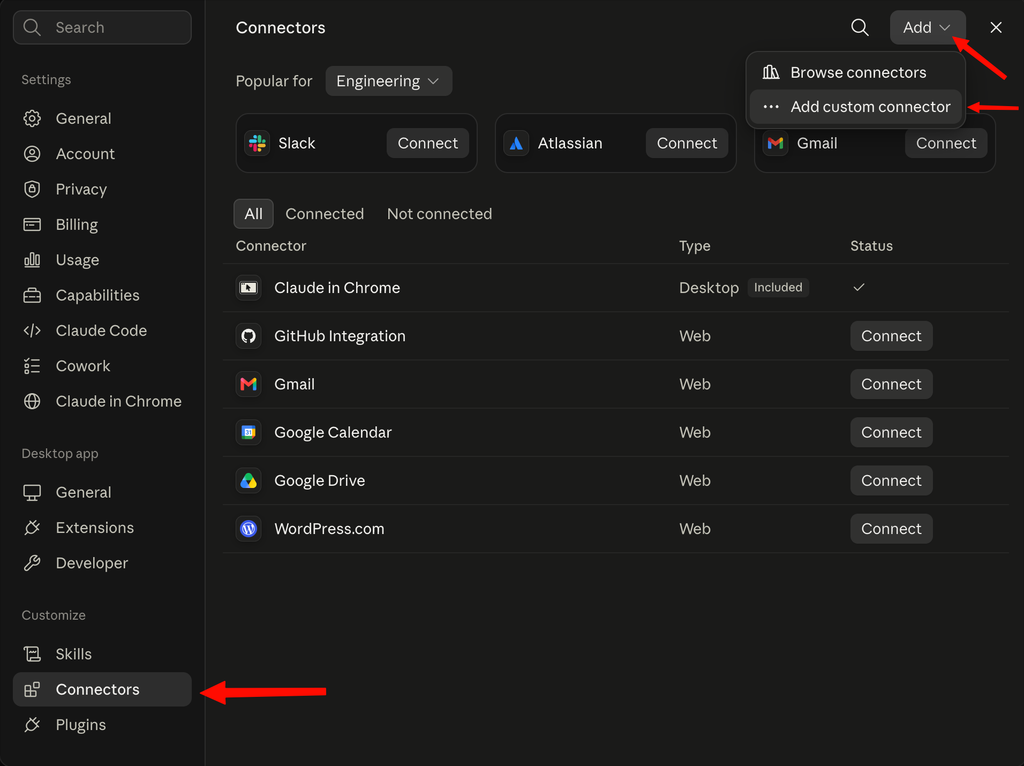Open the Capabilities settings

103,295
